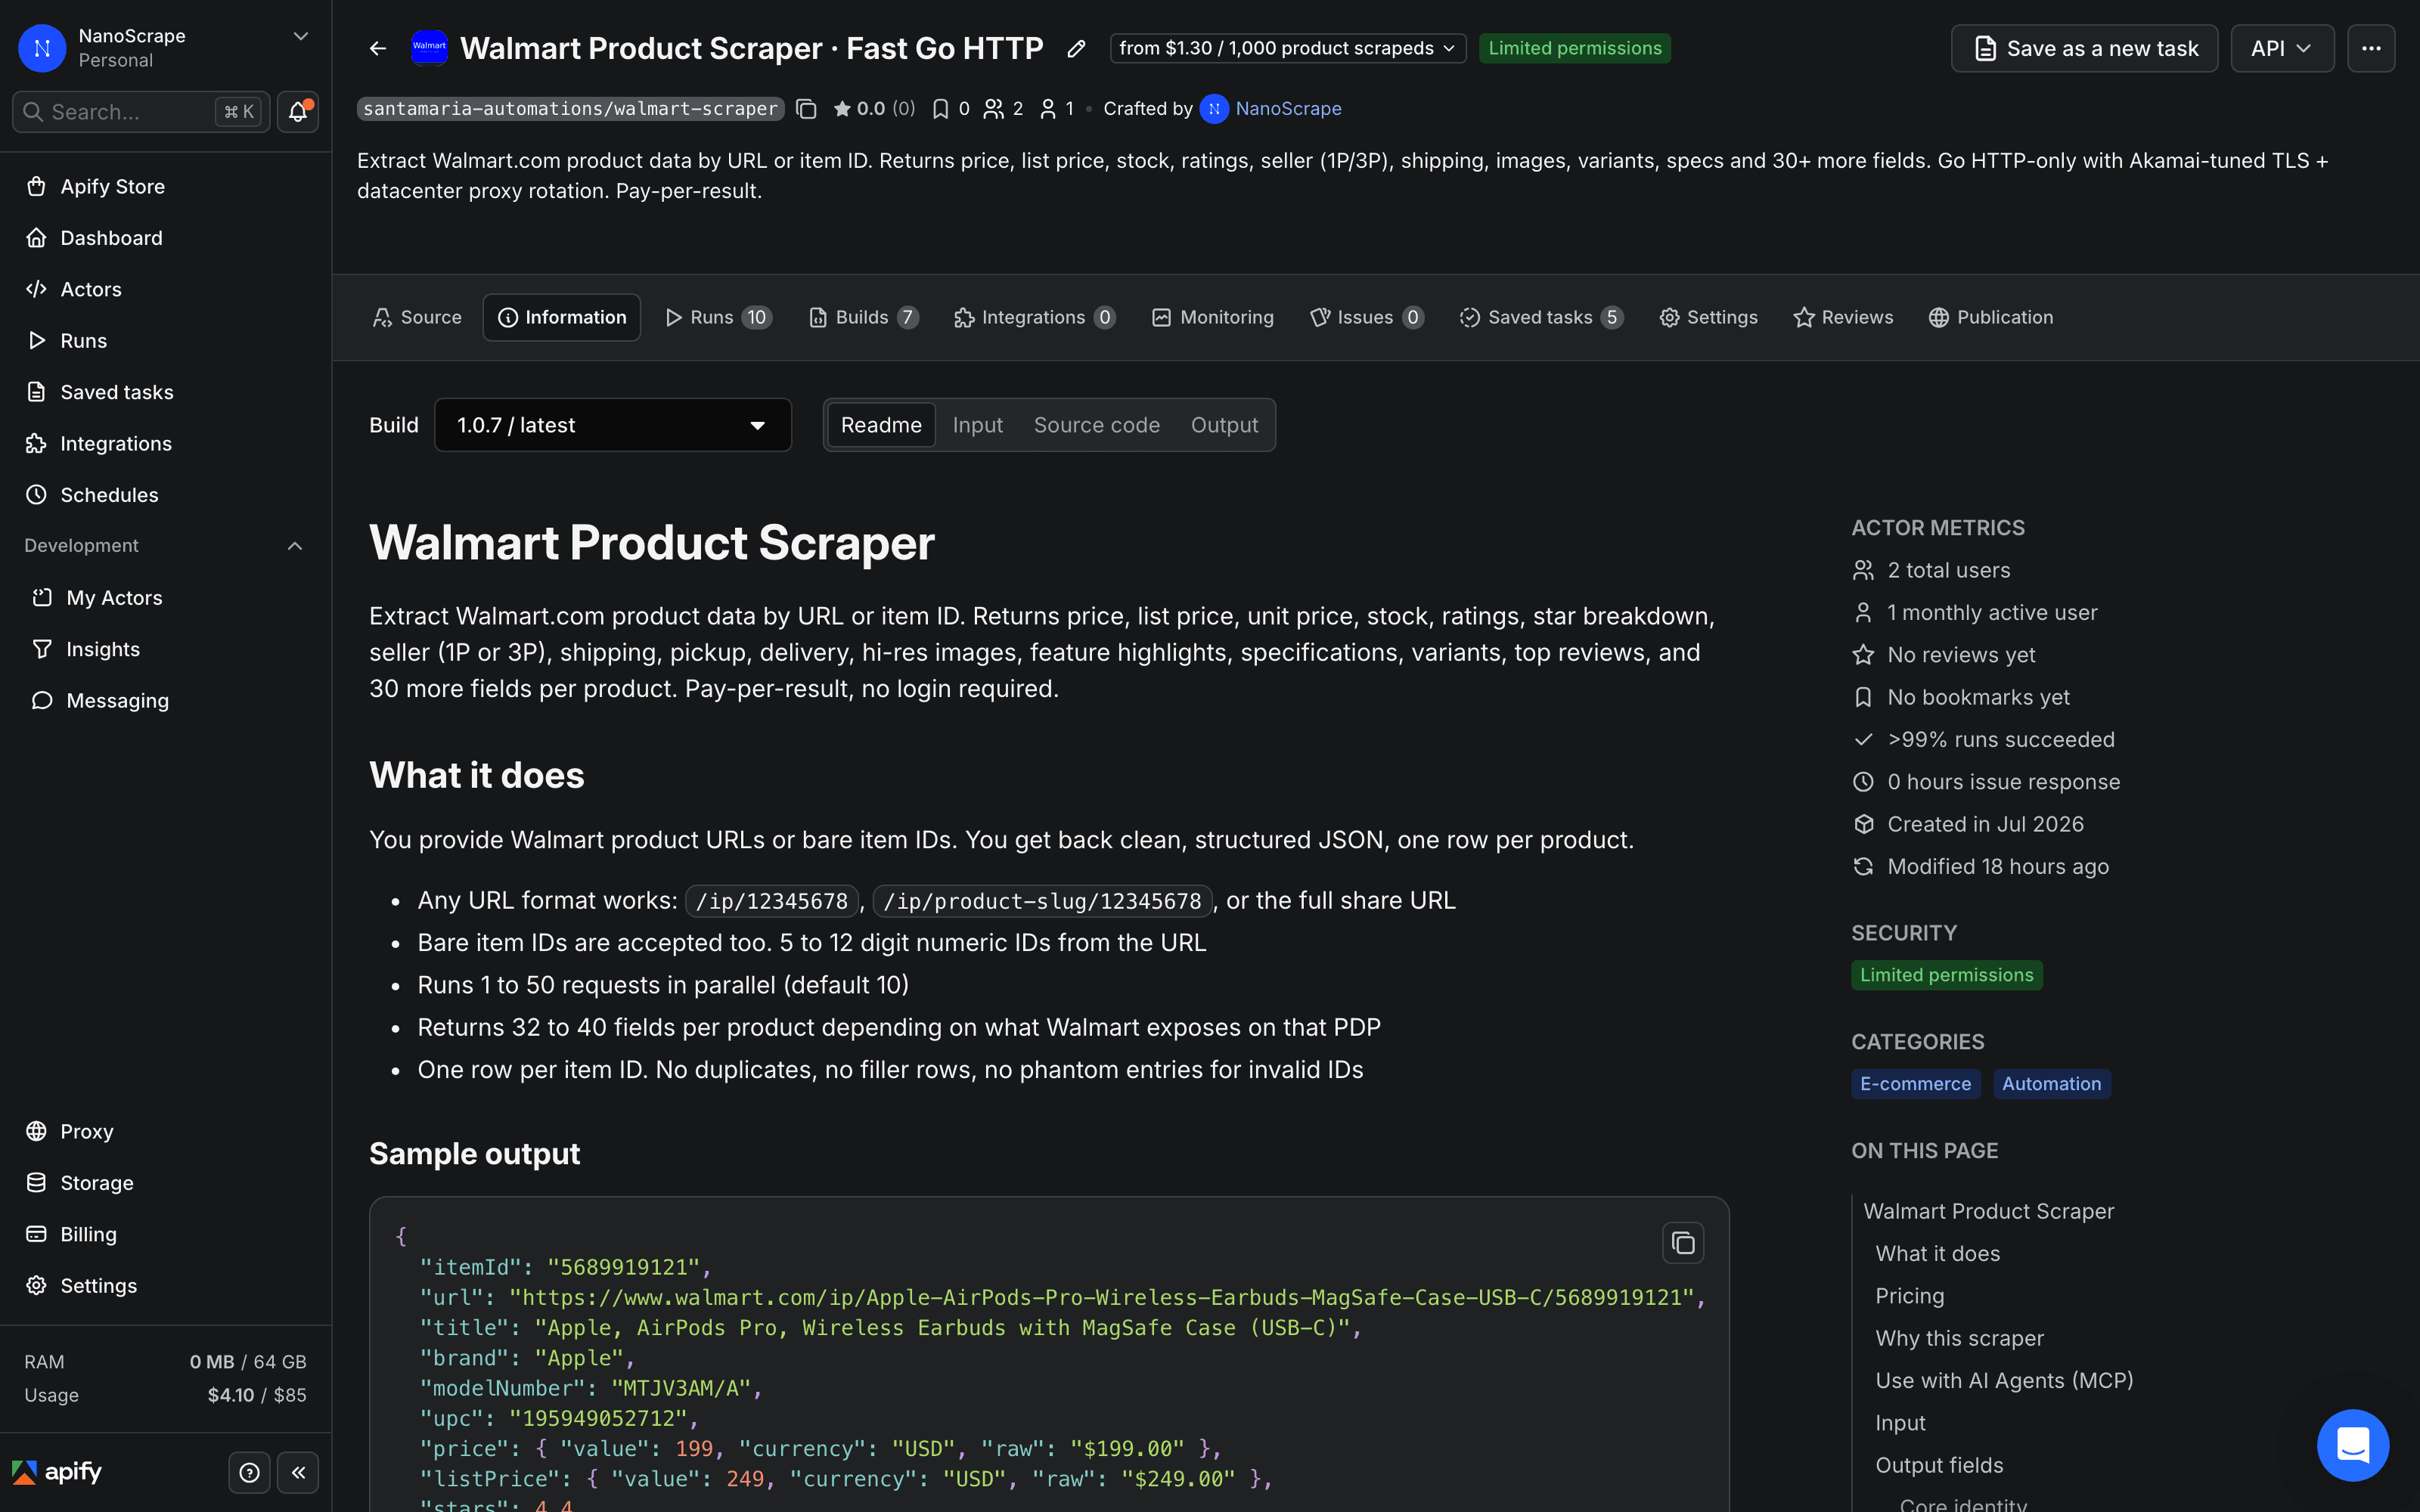Screen dimensions: 2420x1512
Task: Open the Build version dropdown 1.0.7 / latest
Action: 612,425
